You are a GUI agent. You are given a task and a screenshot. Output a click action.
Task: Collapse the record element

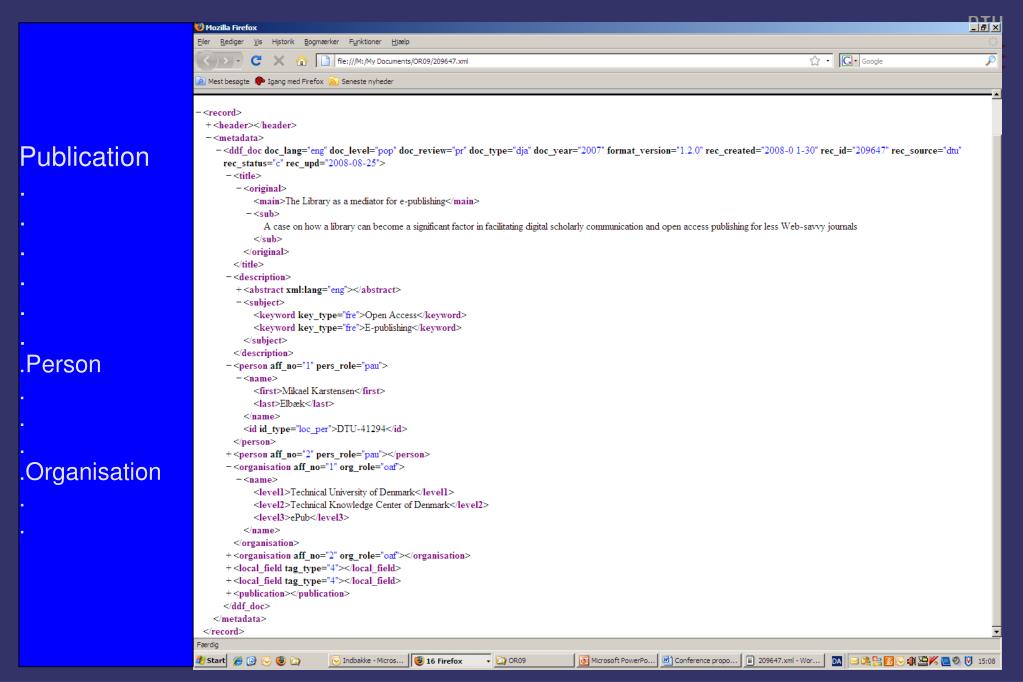coord(198,113)
